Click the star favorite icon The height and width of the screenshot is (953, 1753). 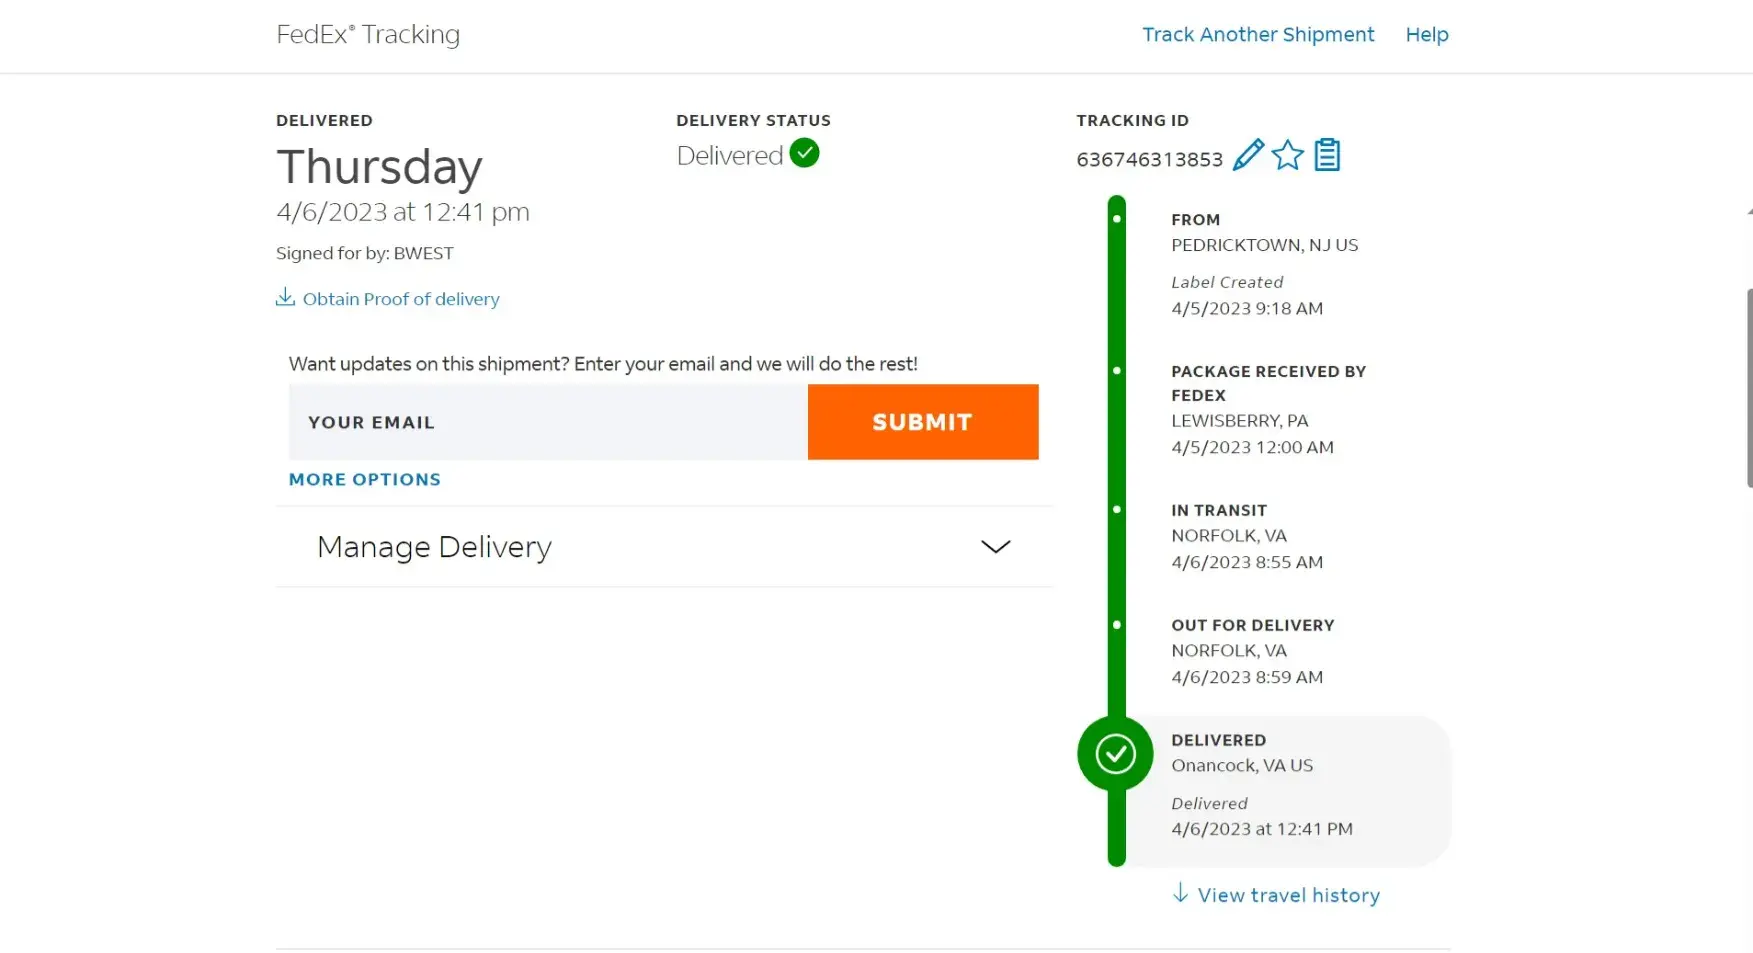(x=1288, y=156)
